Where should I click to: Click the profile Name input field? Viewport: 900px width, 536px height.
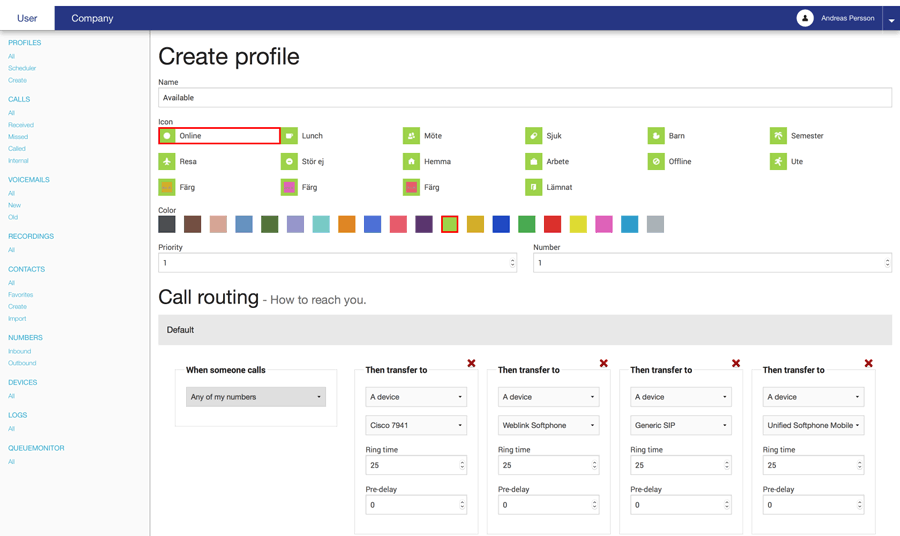[x=524, y=98]
